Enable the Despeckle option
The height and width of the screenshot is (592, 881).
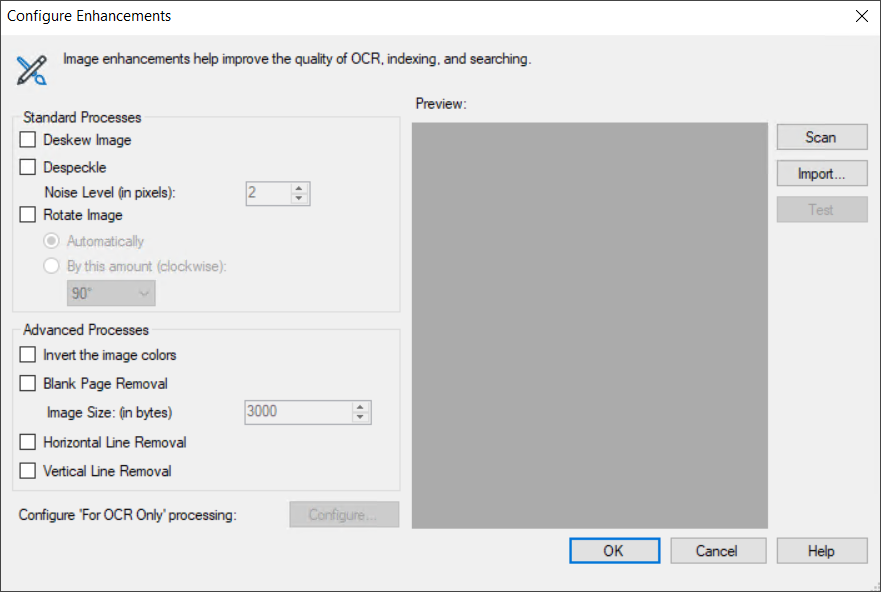27,167
